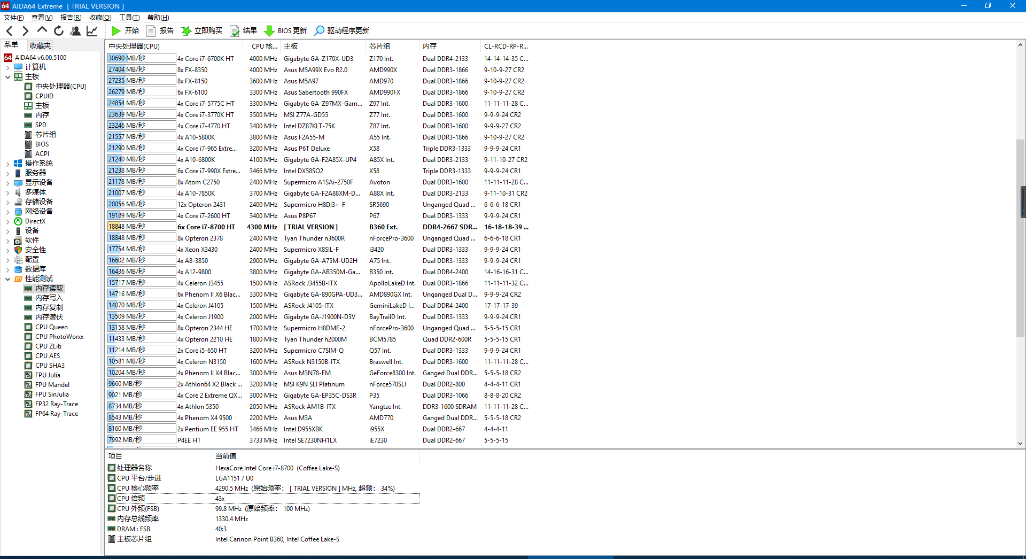Select the FPU SinJulia benchmark icon

pos(28,395)
